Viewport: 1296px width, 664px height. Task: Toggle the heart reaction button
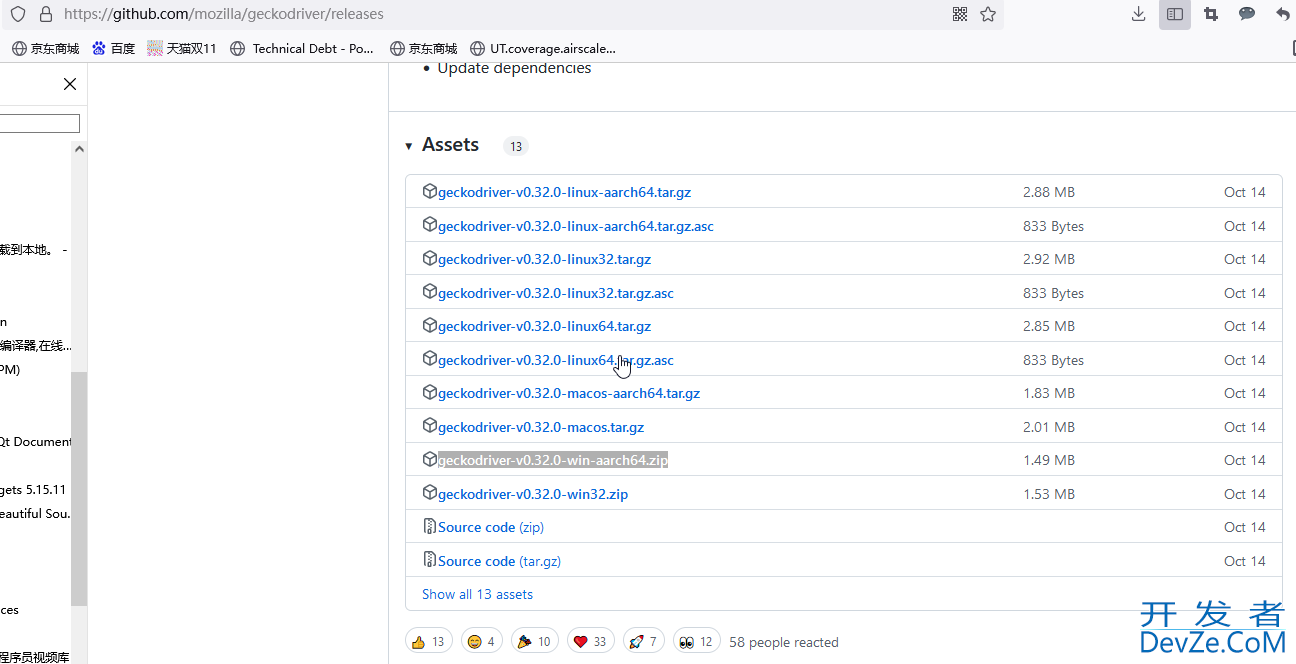[590, 641]
